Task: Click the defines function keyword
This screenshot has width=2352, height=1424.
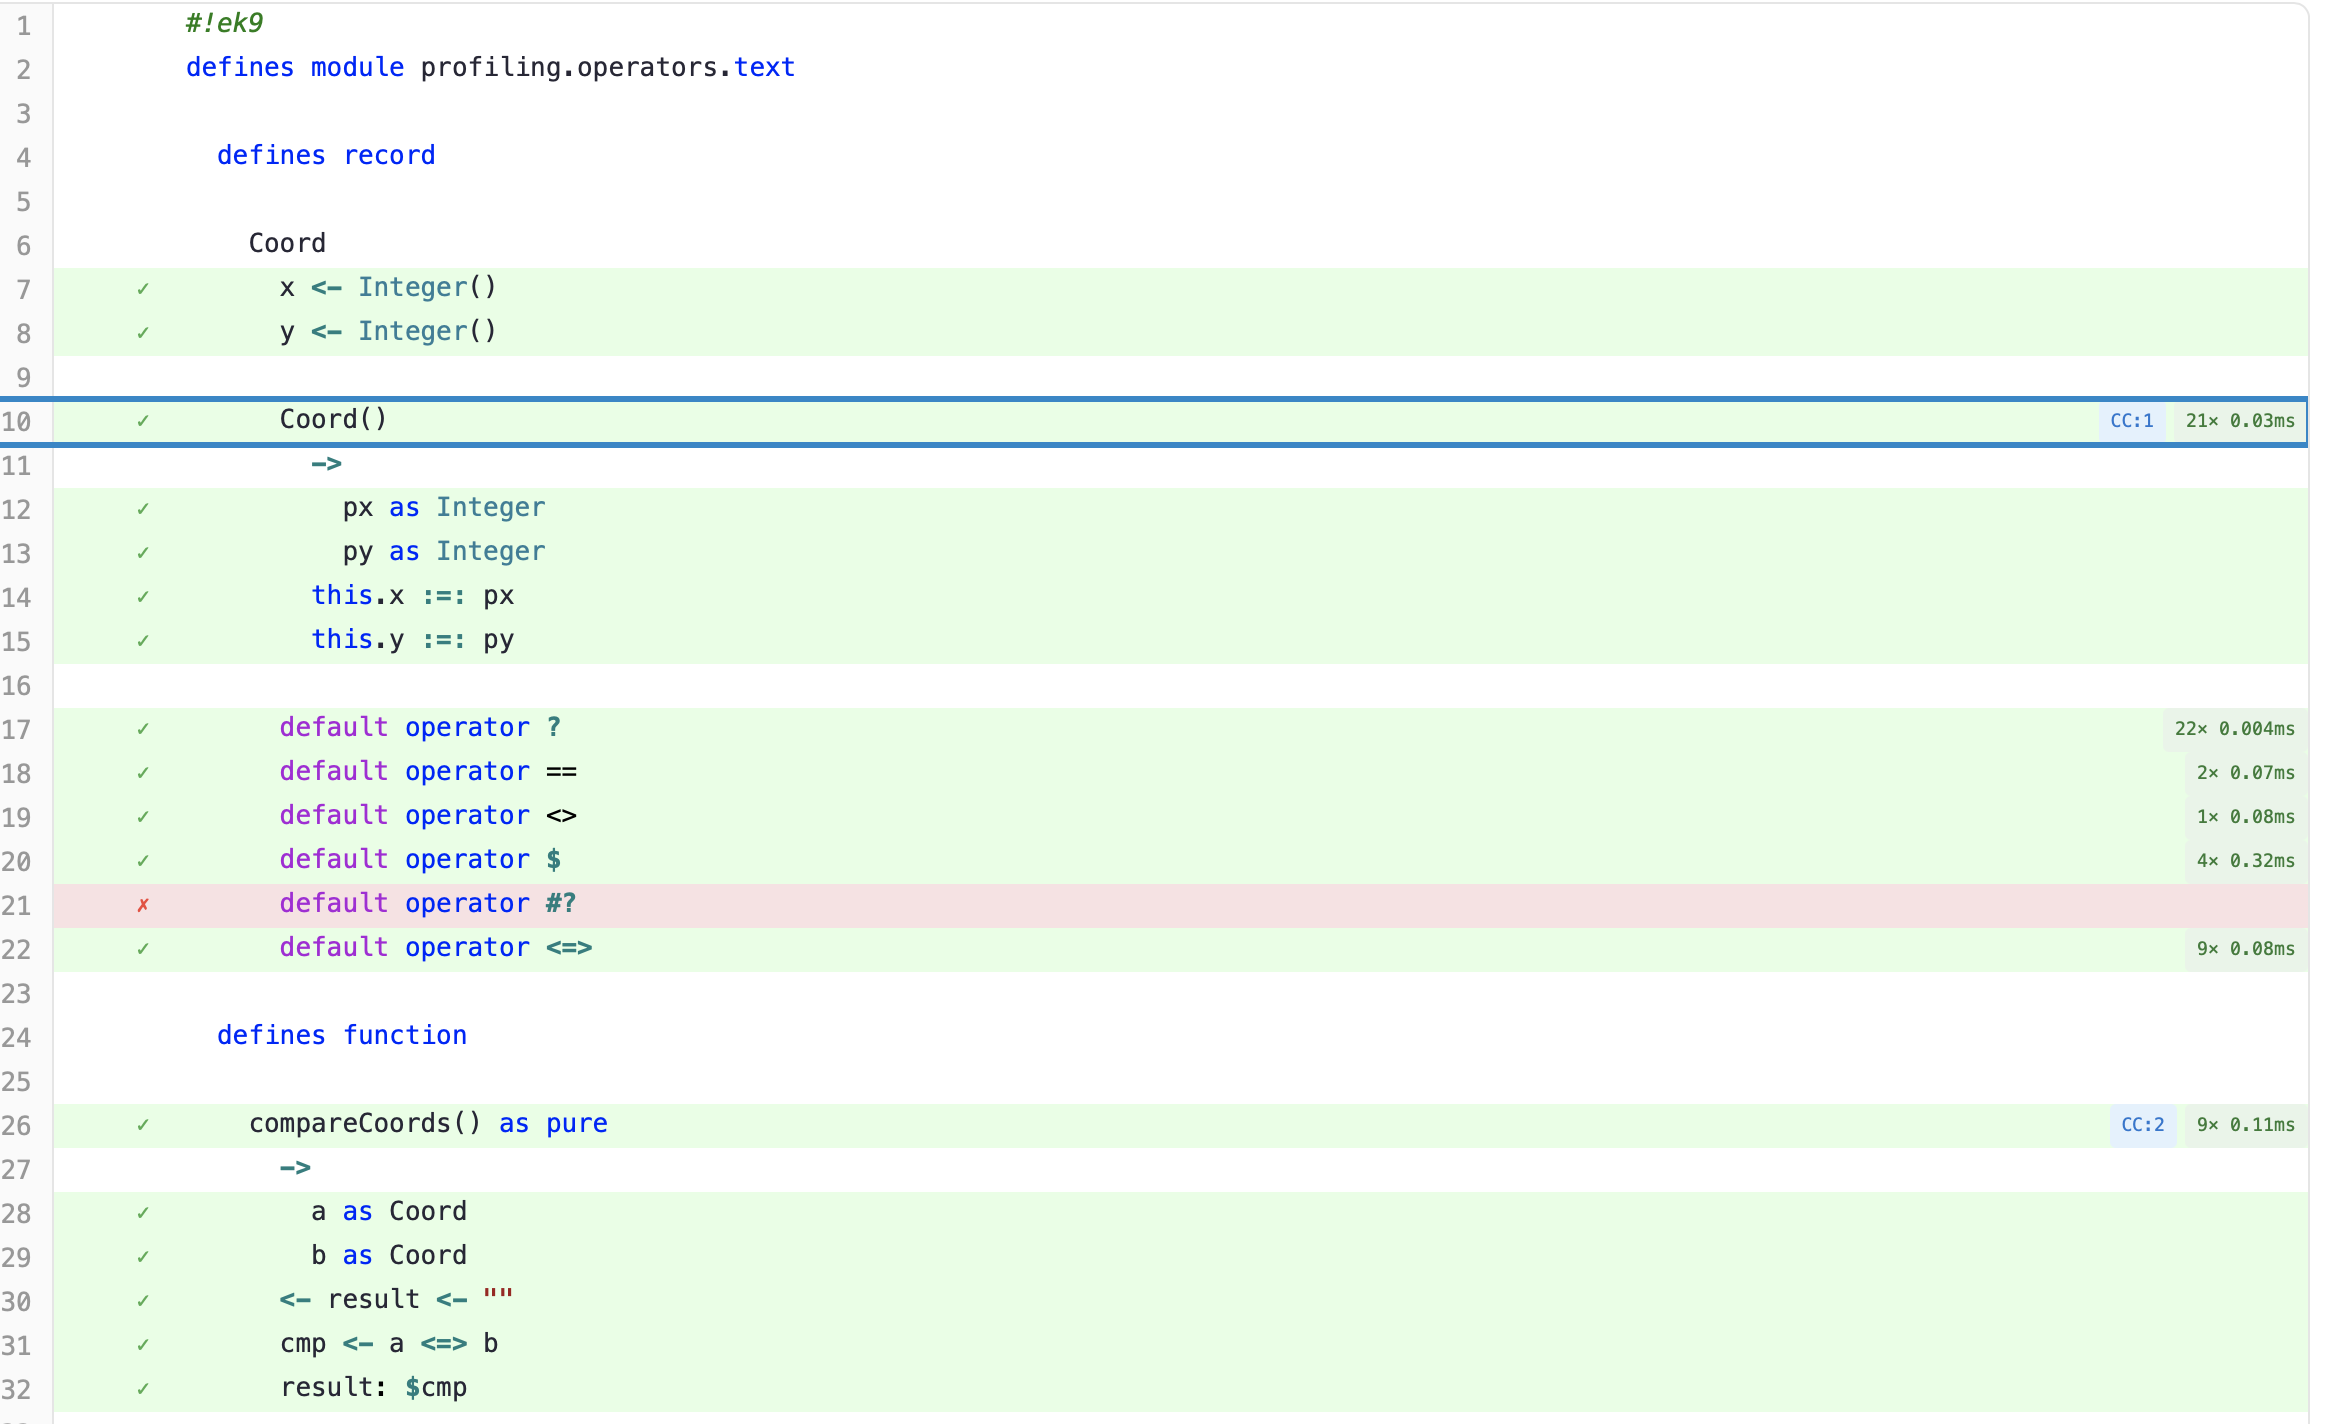Action: pos(342,1035)
